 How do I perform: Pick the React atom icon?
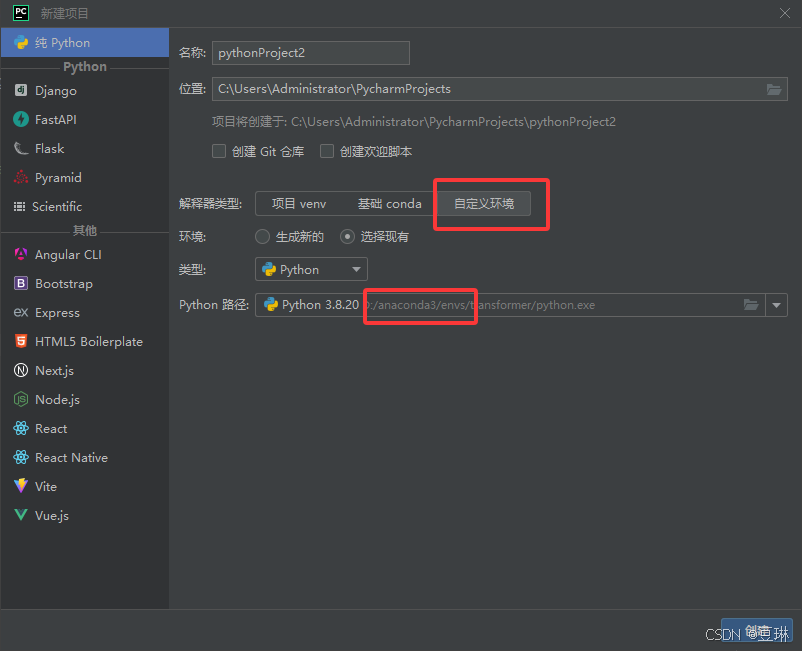tap(21, 428)
